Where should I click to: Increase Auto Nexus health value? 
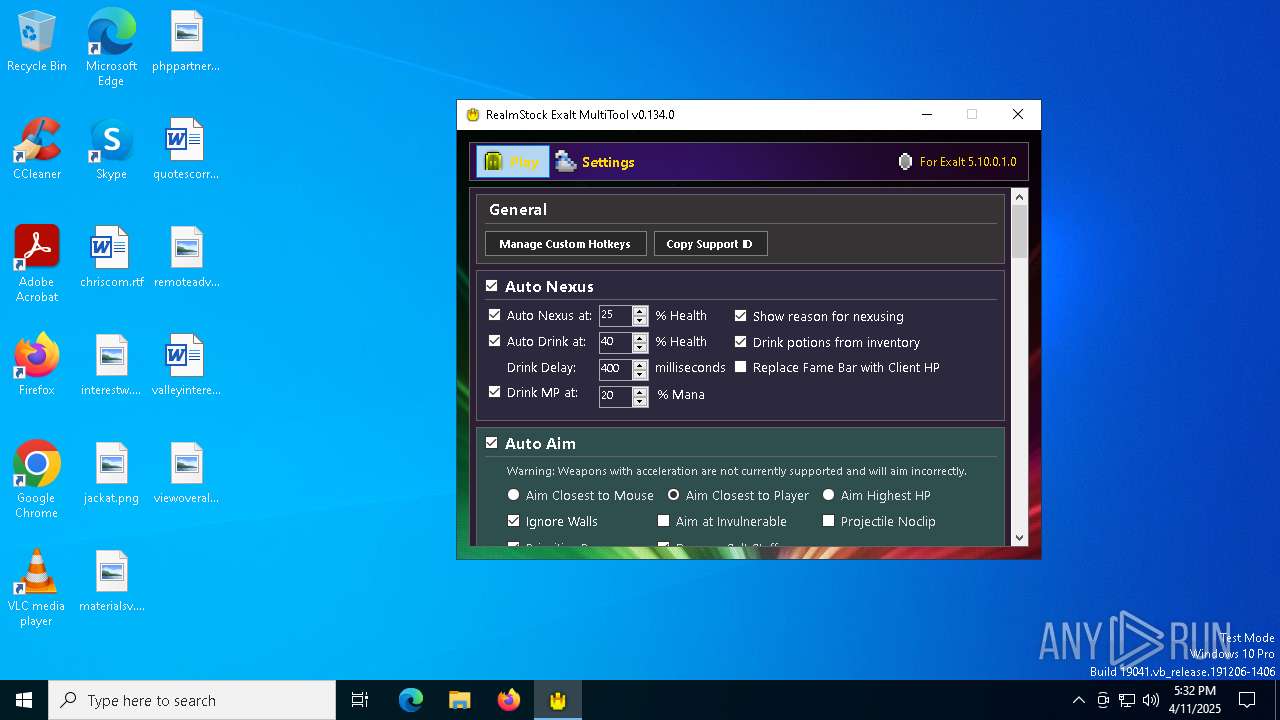pyautogui.click(x=640, y=311)
